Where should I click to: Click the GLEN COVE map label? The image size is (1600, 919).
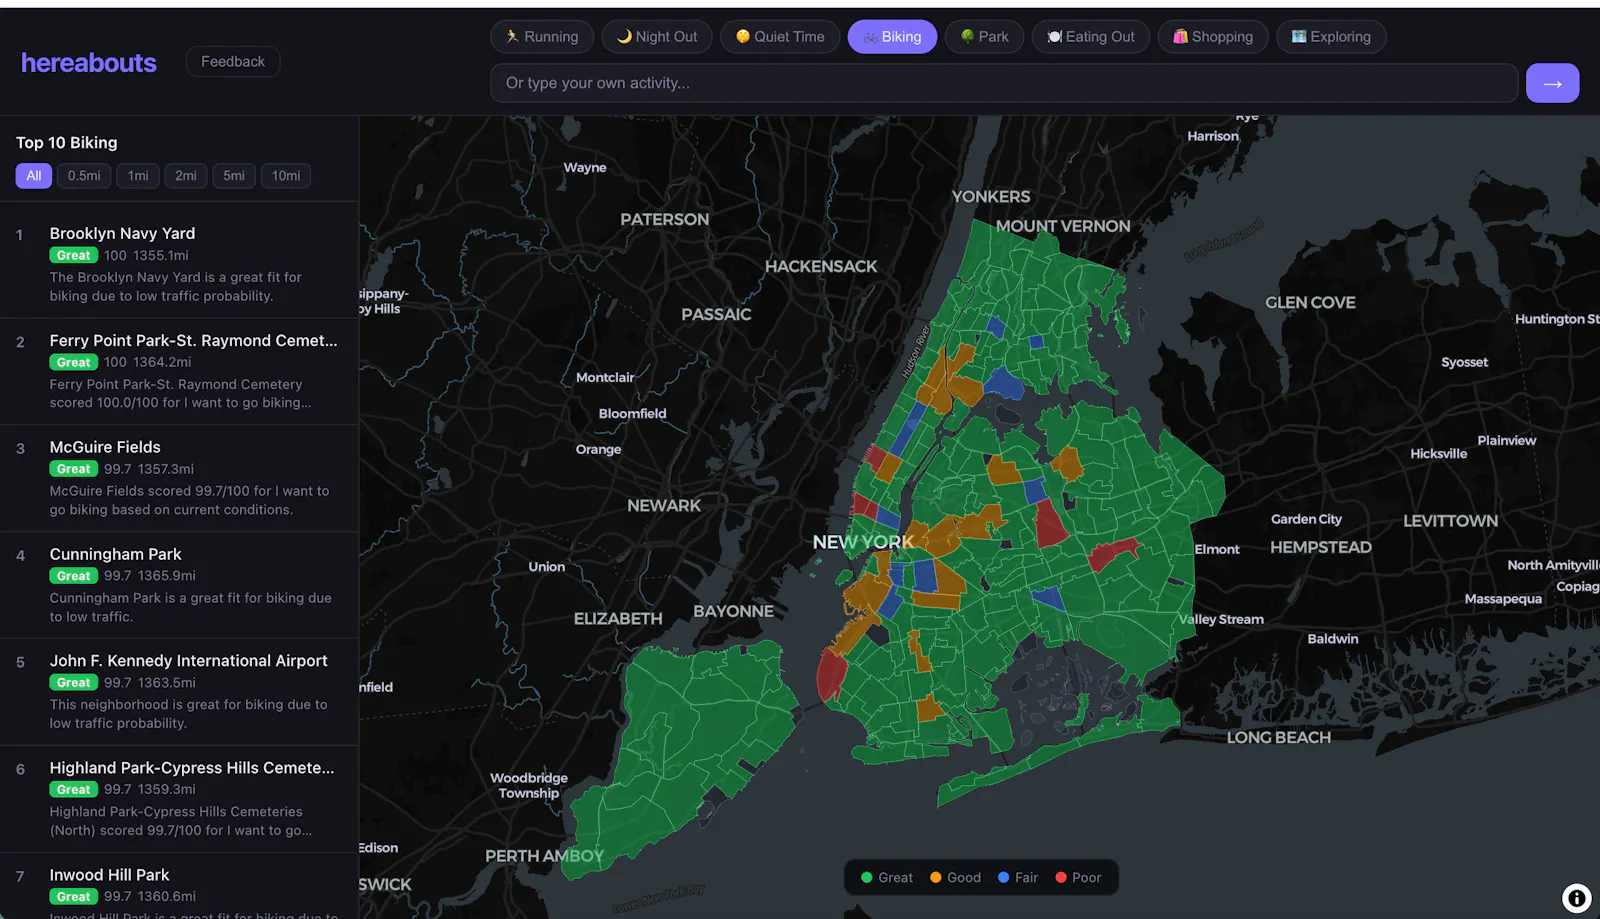click(1310, 303)
